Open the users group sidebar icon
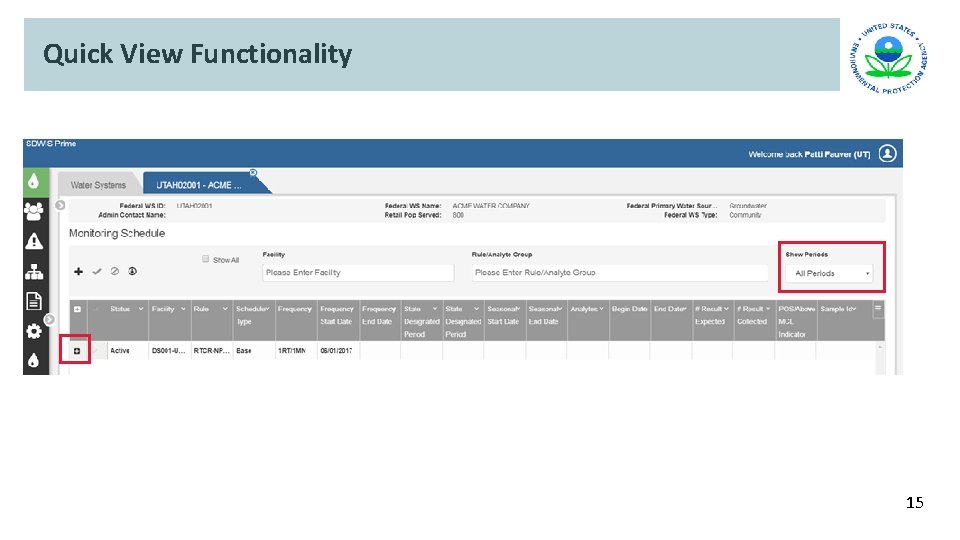The height and width of the screenshot is (540, 960). tap(34, 211)
